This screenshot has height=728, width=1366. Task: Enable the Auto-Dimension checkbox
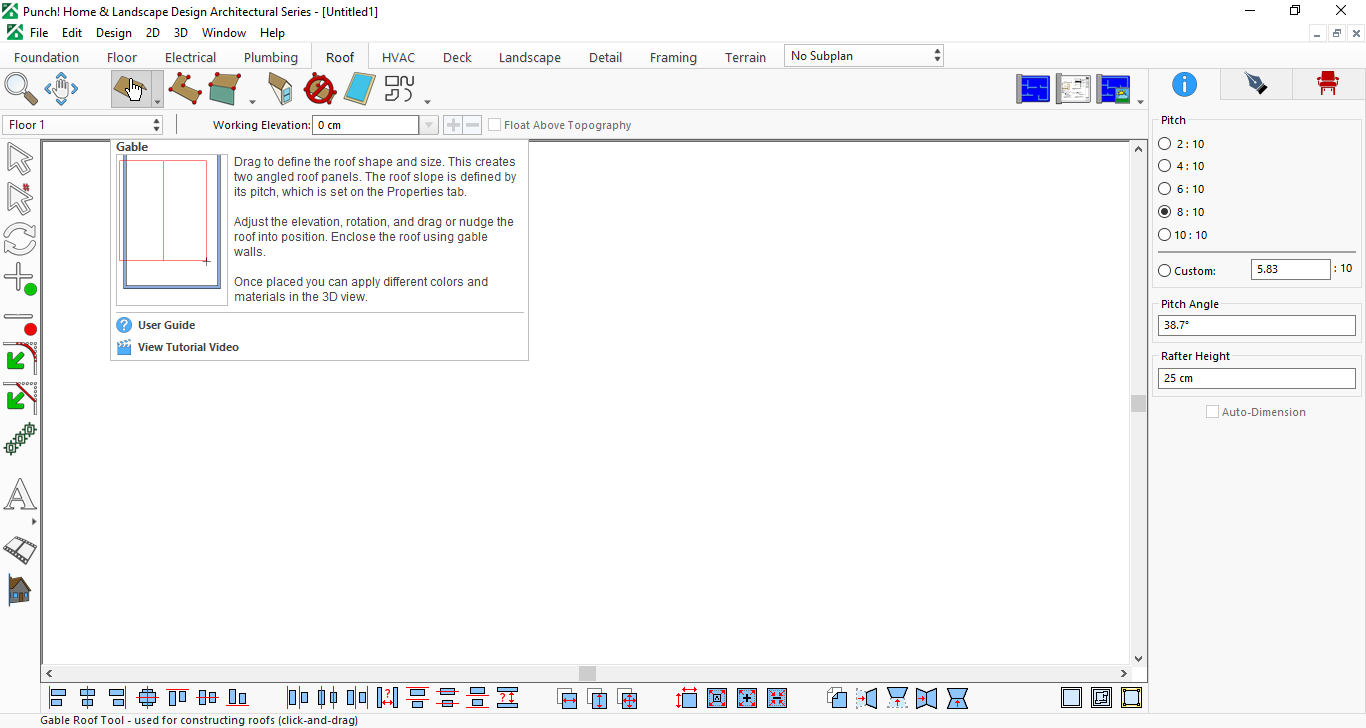[x=1212, y=412]
